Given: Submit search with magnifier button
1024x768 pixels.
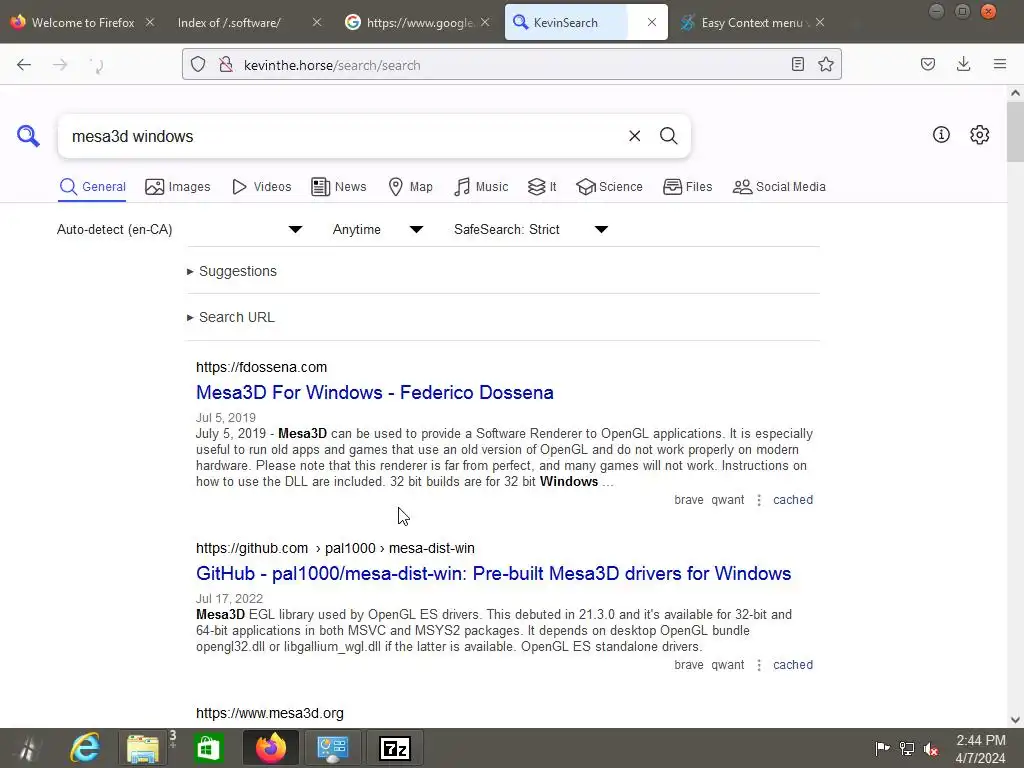Looking at the screenshot, I should [668, 136].
